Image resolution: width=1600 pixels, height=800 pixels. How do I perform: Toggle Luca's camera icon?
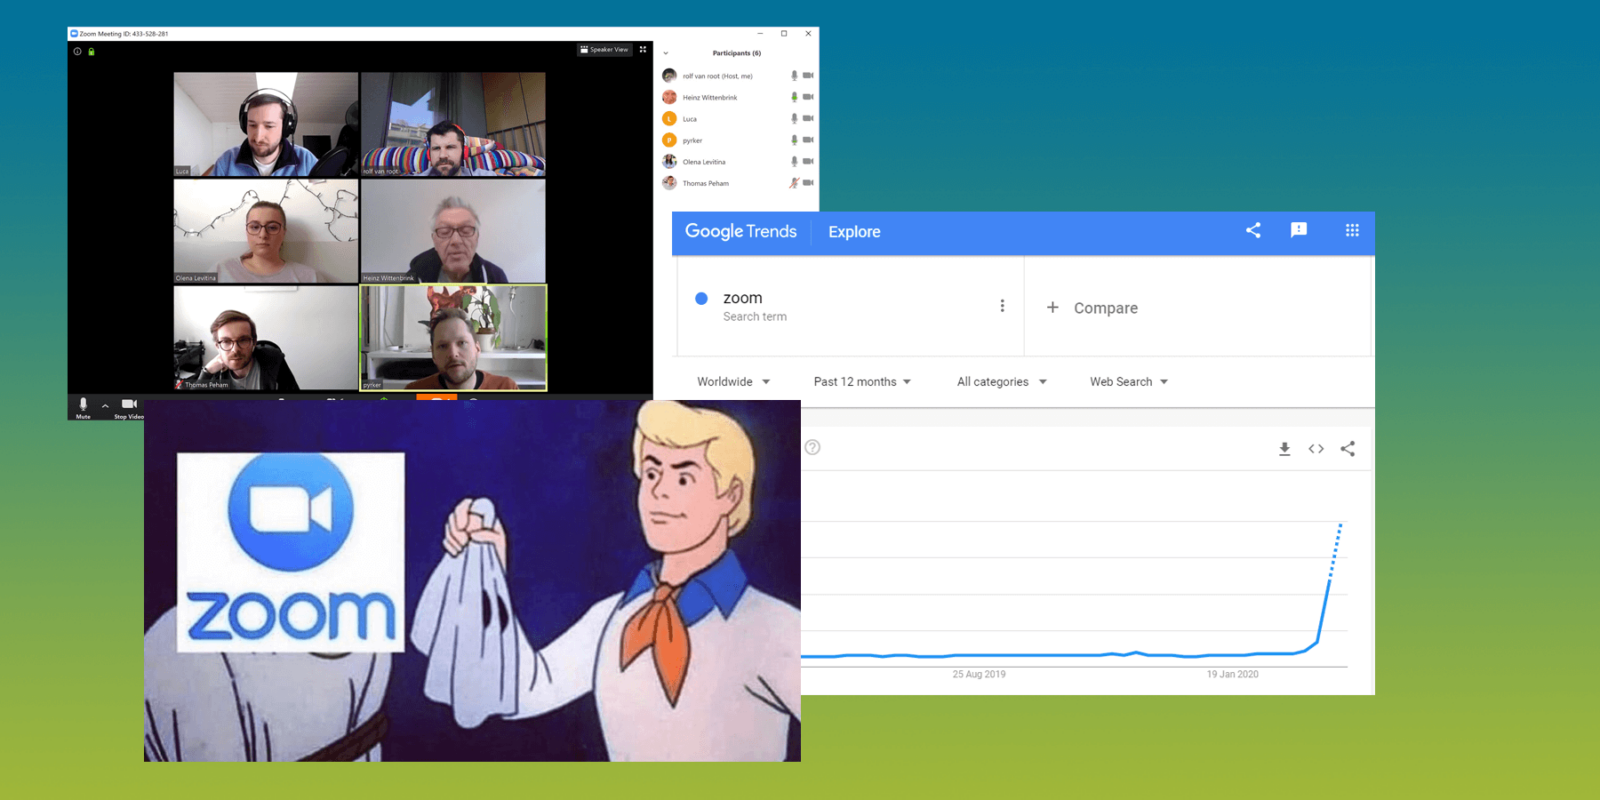coord(808,118)
